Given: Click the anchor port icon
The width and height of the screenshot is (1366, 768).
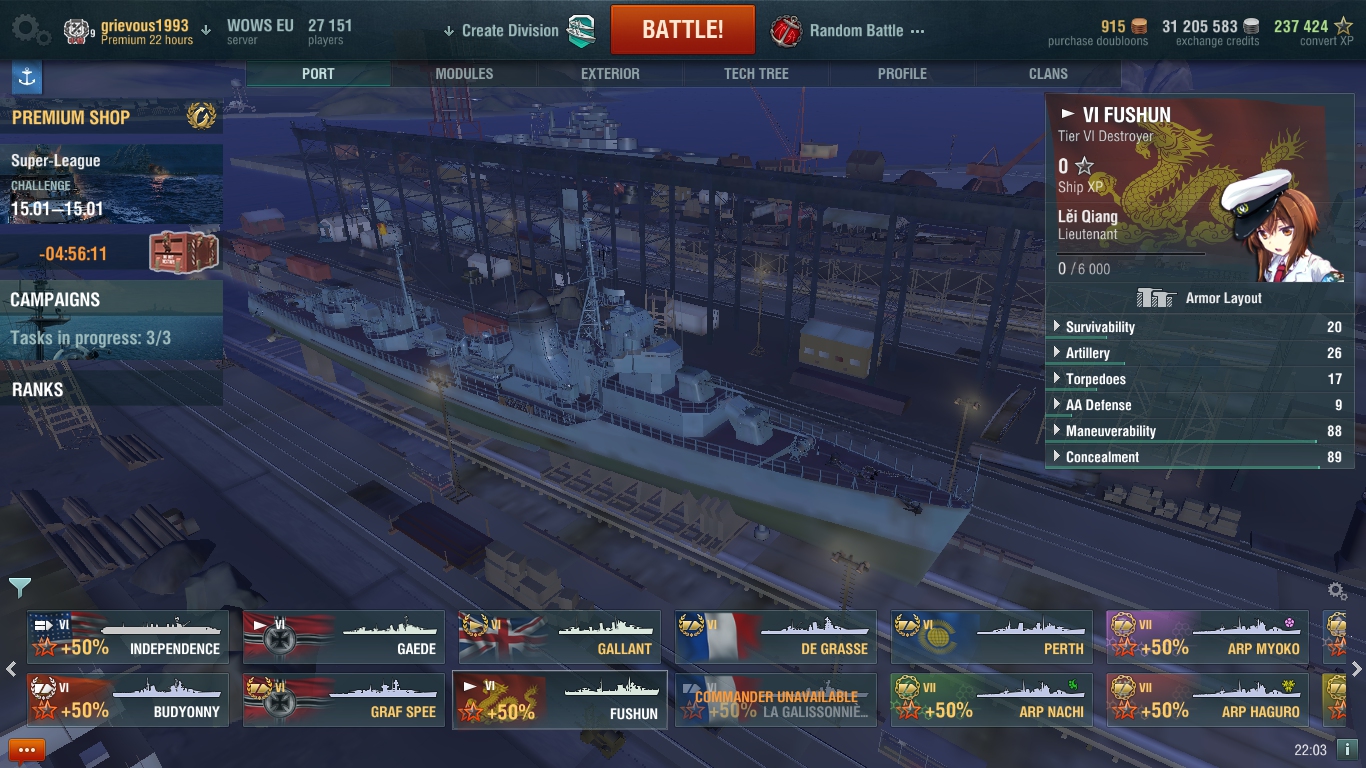Looking at the screenshot, I should 27,76.
